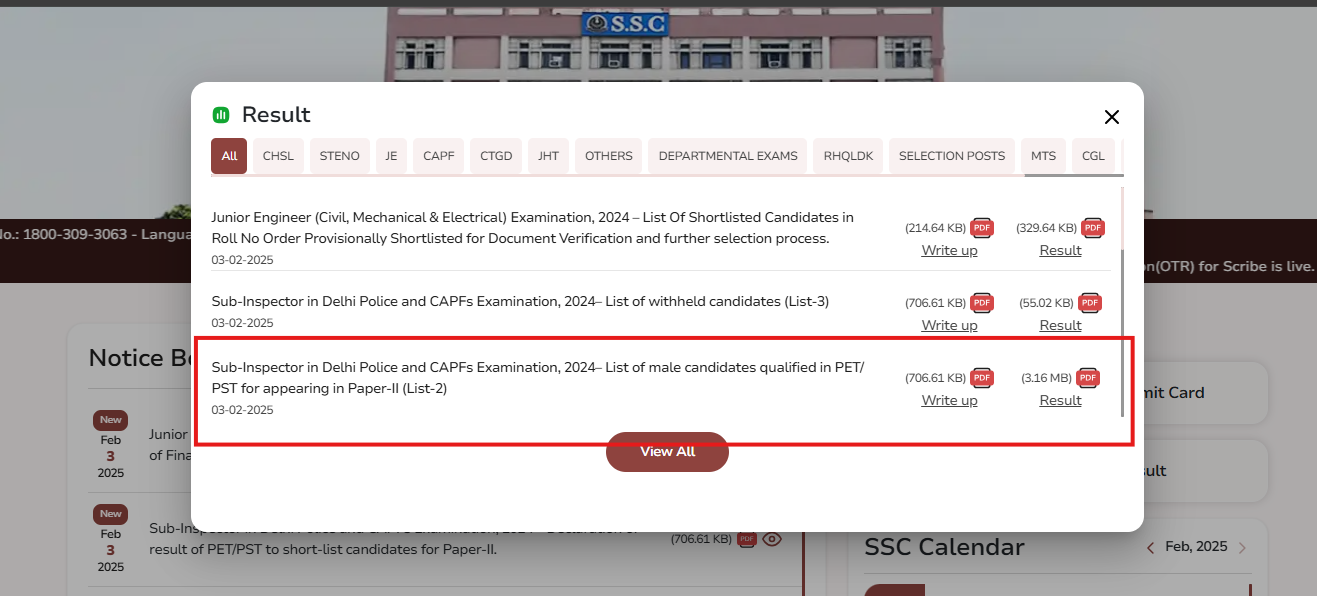Open the 329.64 KB Junior Engineer result PDF

point(1092,228)
